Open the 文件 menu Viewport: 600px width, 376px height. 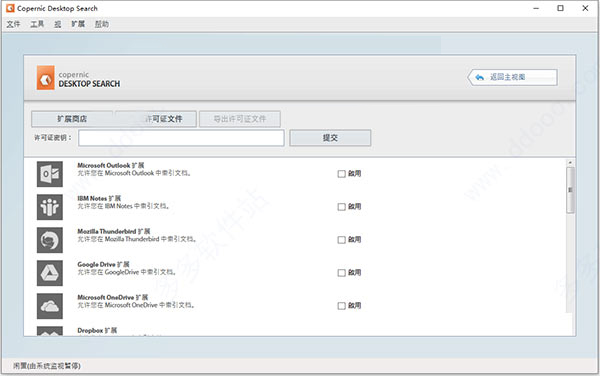(13, 24)
